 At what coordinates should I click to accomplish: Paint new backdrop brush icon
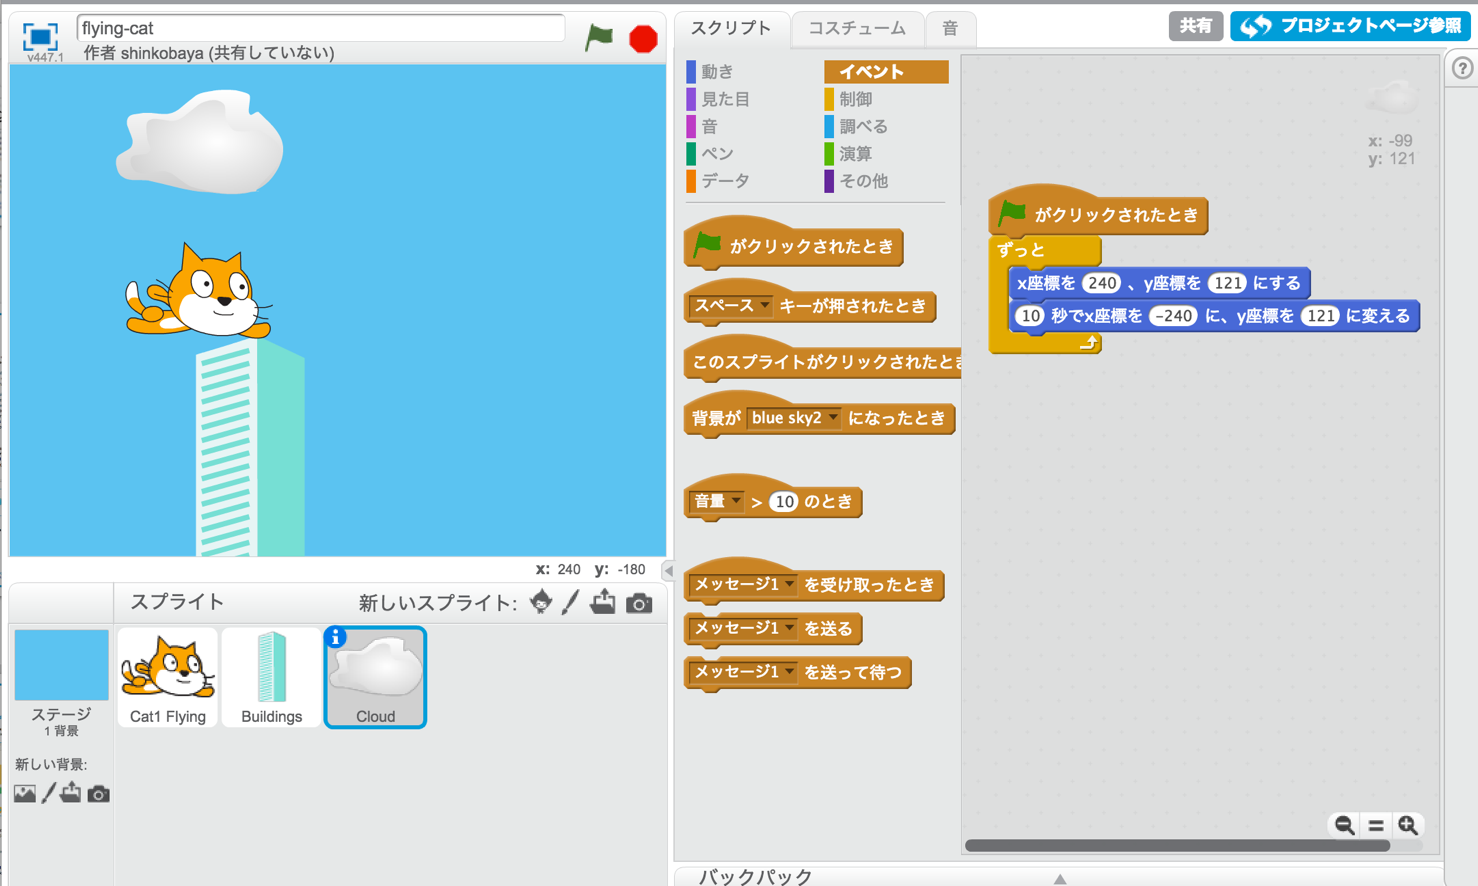(48, 793)
